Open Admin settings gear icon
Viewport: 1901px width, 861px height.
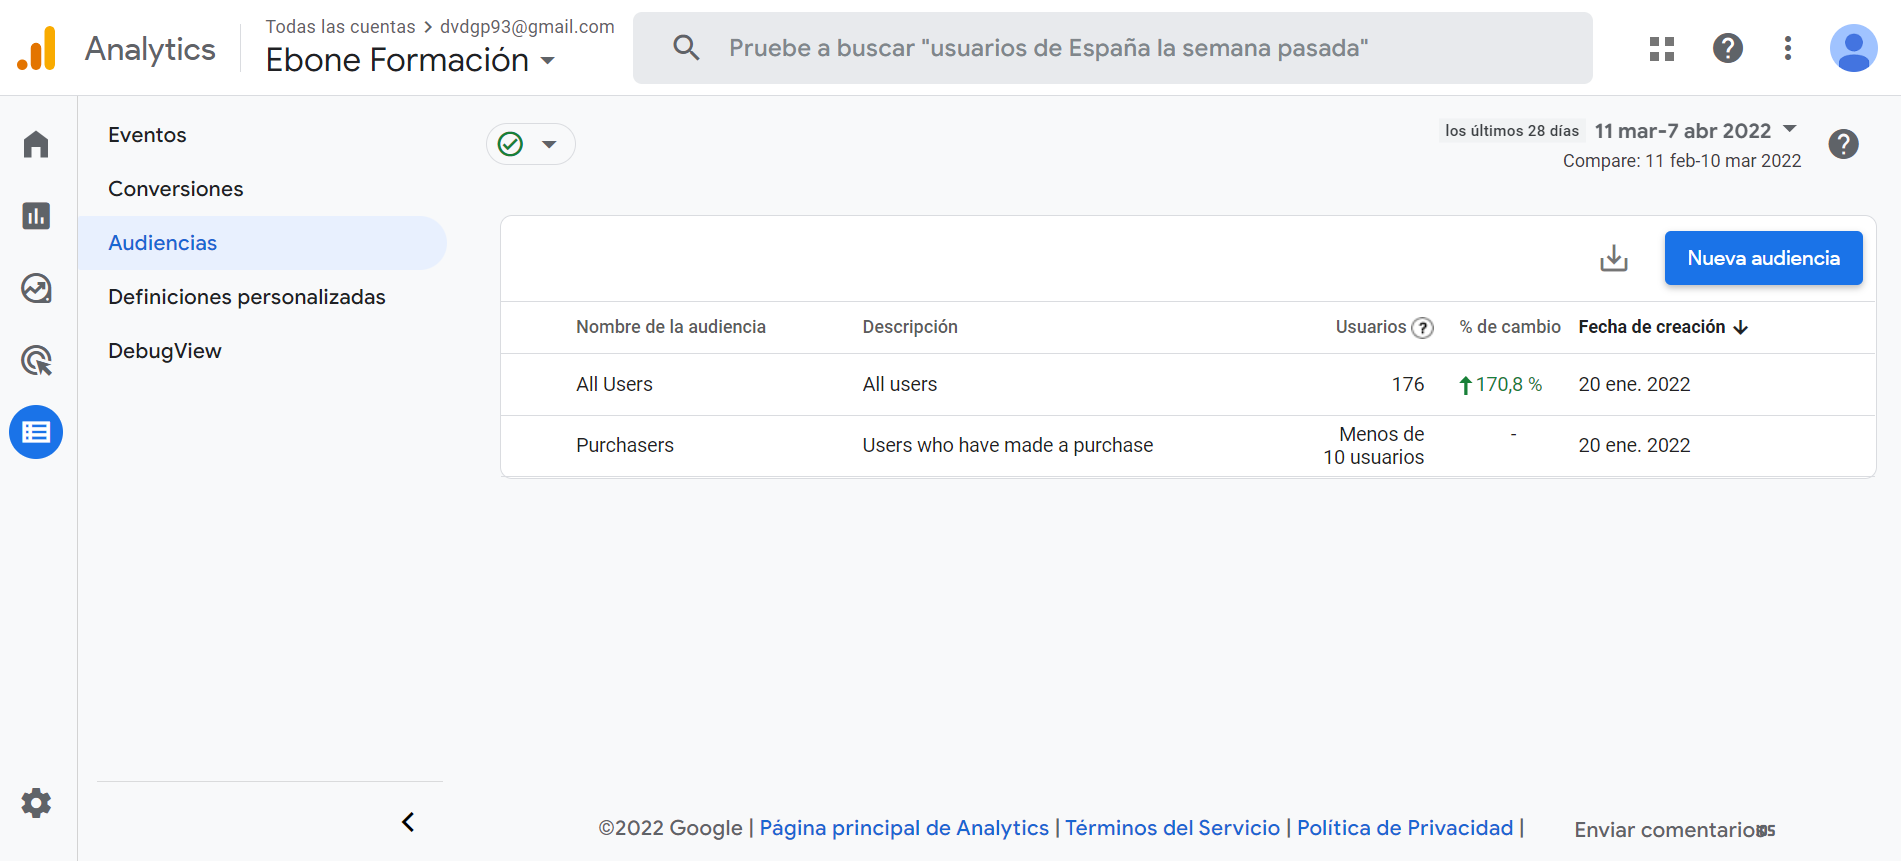click(36, 803)
